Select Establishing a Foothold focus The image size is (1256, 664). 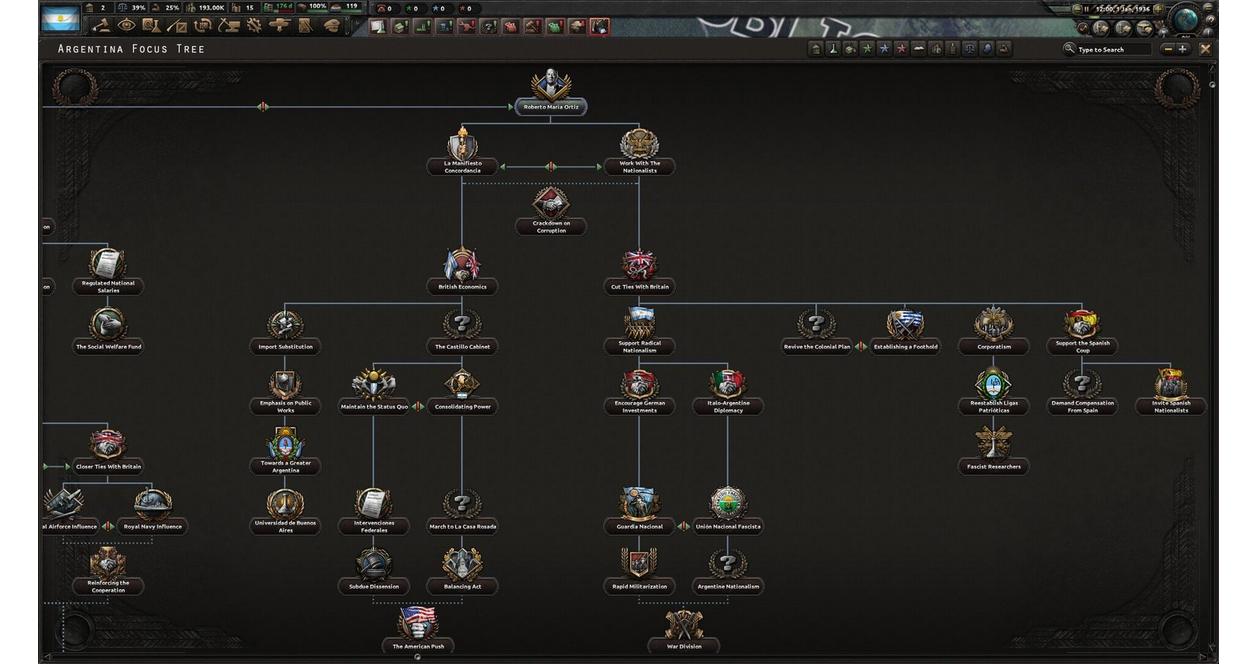pyautogui.click(x=905, y=332)
